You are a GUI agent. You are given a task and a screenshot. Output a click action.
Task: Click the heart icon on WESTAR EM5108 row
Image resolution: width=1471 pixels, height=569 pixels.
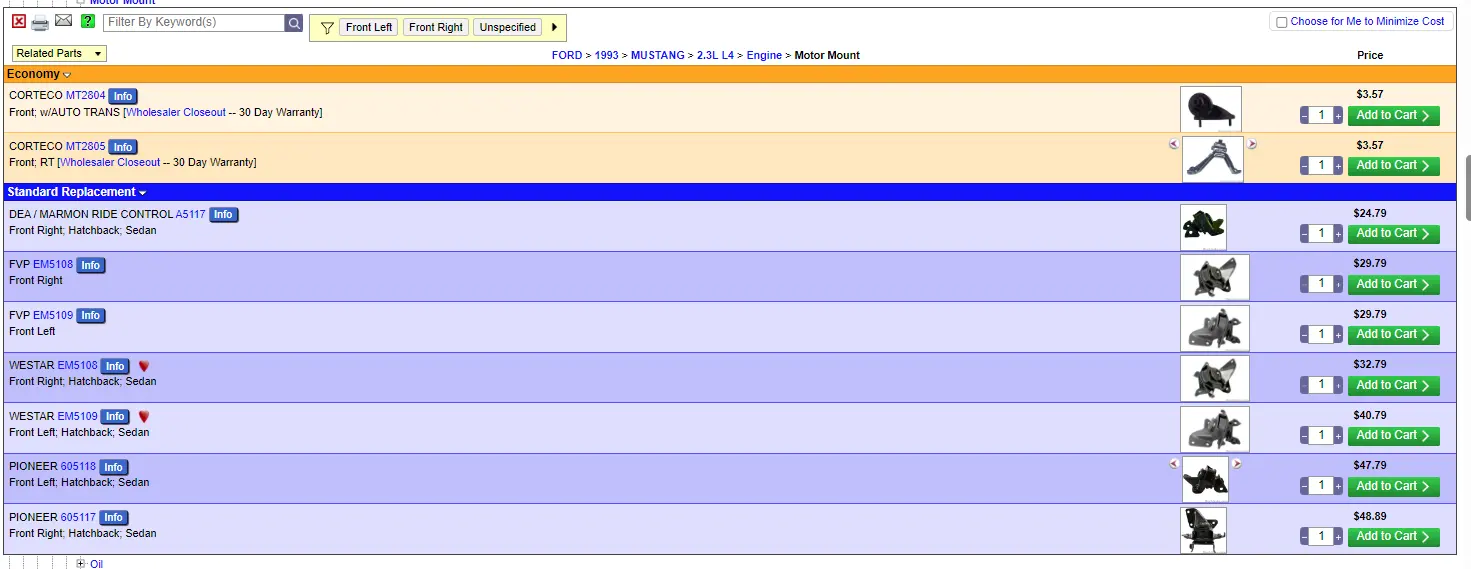(x=144, y=366)
